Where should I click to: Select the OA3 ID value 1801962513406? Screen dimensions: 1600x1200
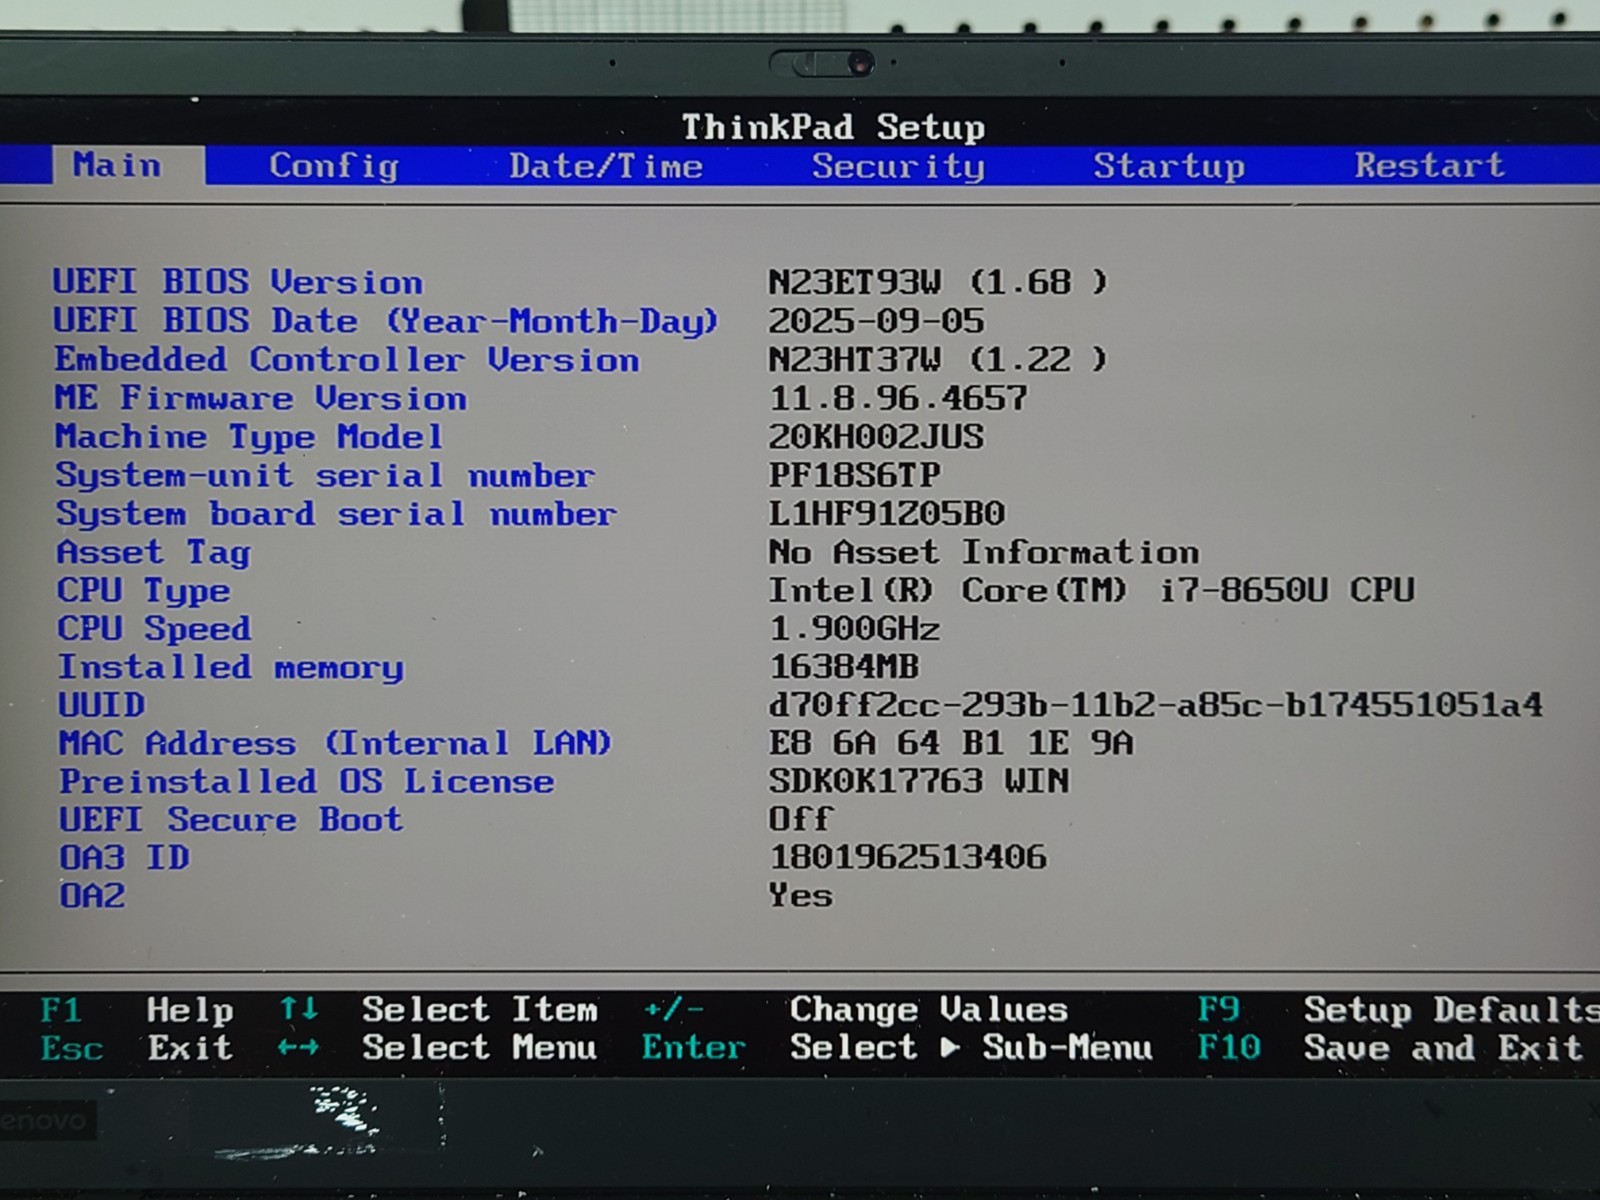click(x=908, y=857)
